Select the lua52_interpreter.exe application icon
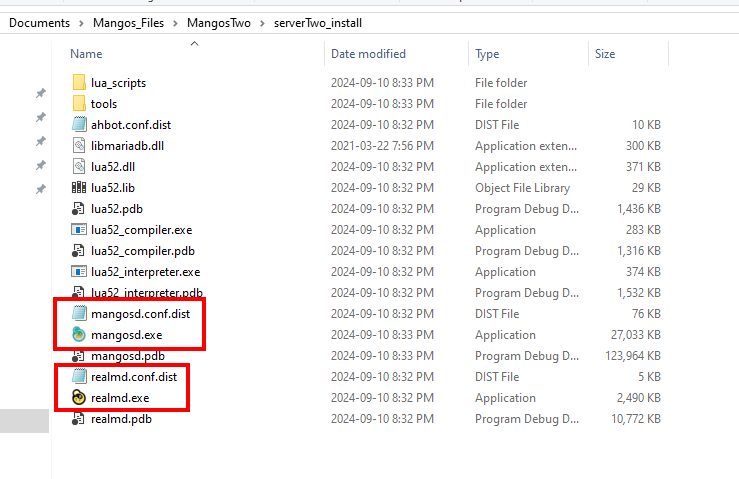739x479 pixels. pos(79,272)
